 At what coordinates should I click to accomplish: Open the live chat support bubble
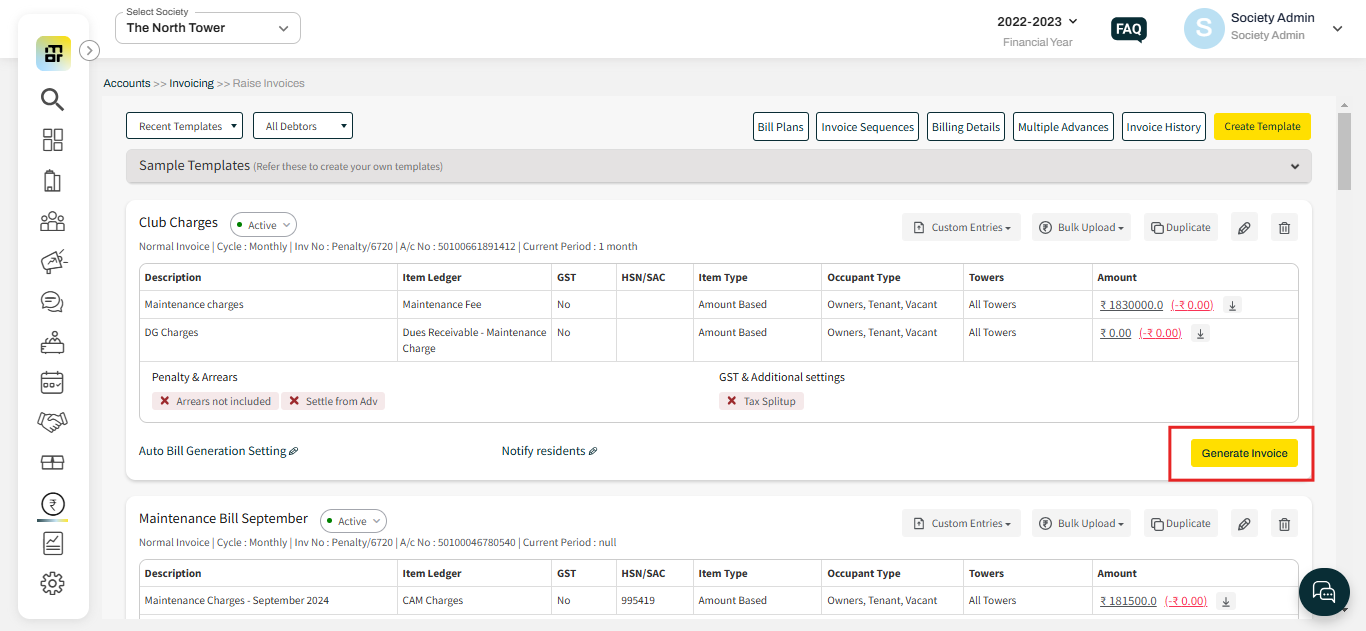1324,592
